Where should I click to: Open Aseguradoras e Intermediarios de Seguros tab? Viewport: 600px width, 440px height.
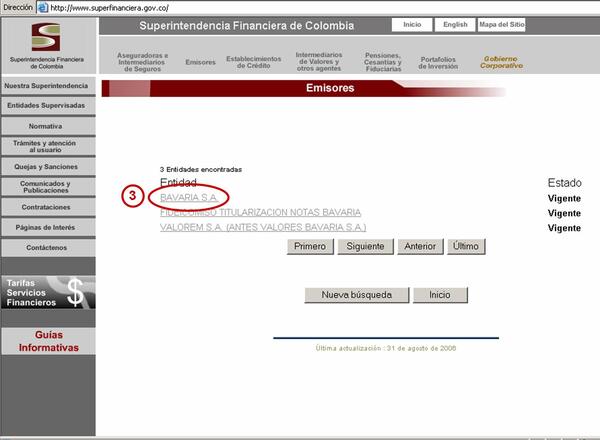pos(142,62)
